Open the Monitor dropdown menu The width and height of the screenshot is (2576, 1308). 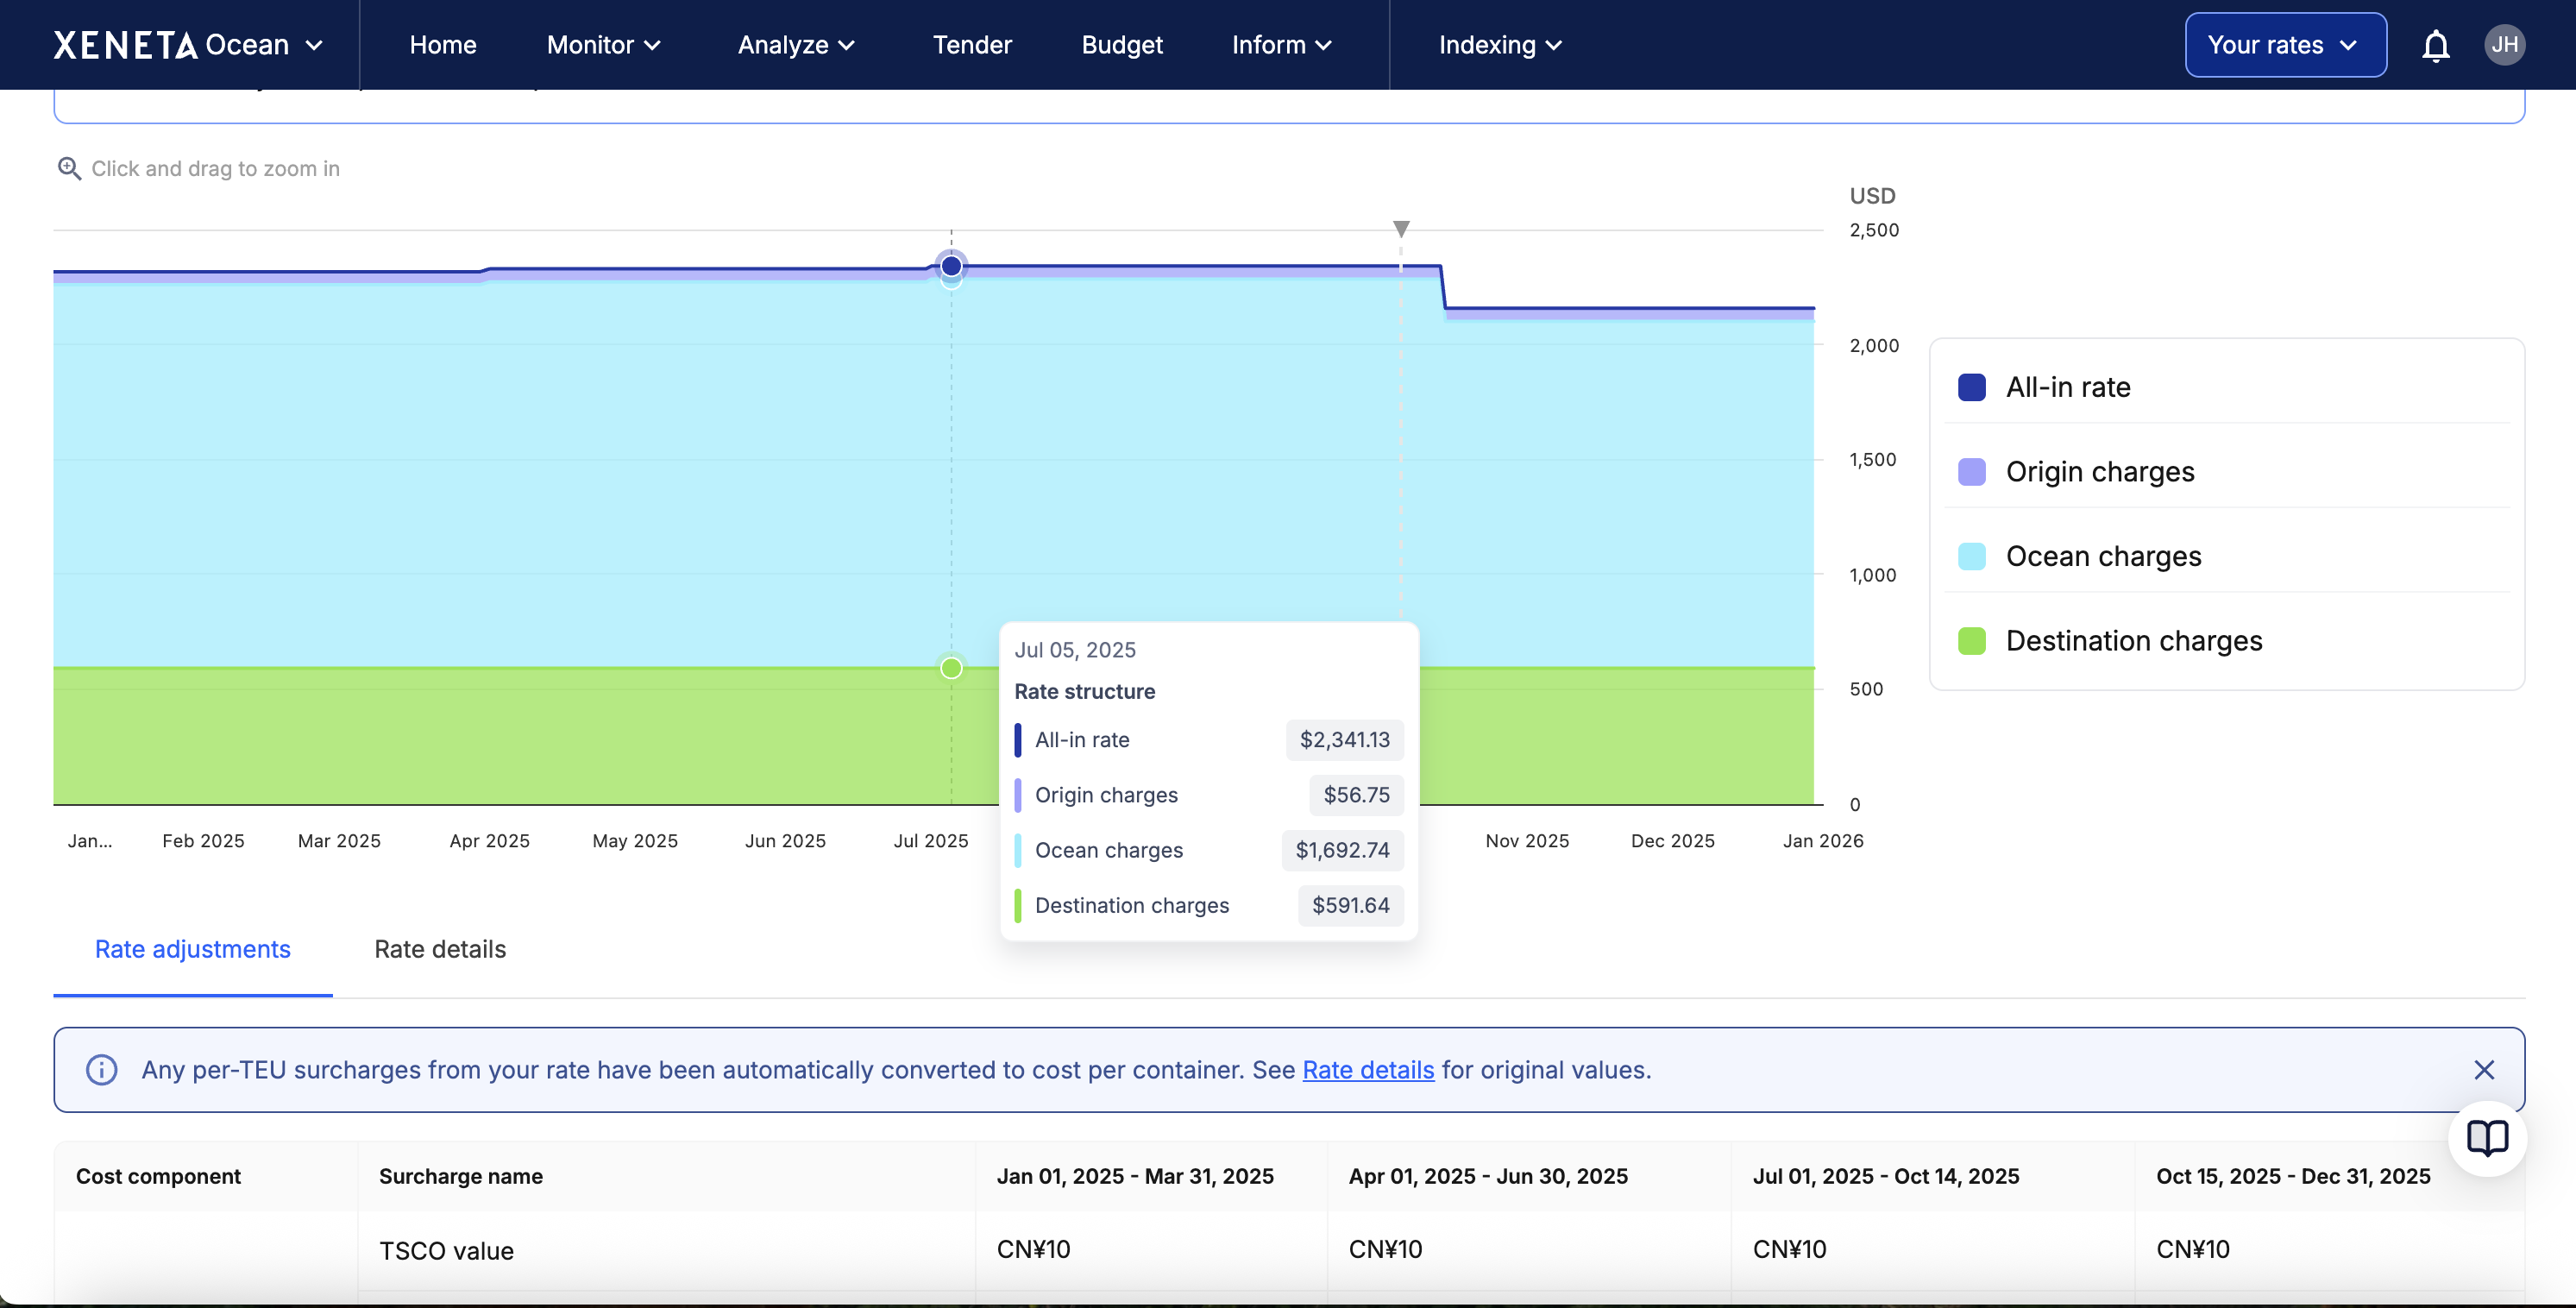[x=603, y=45]
